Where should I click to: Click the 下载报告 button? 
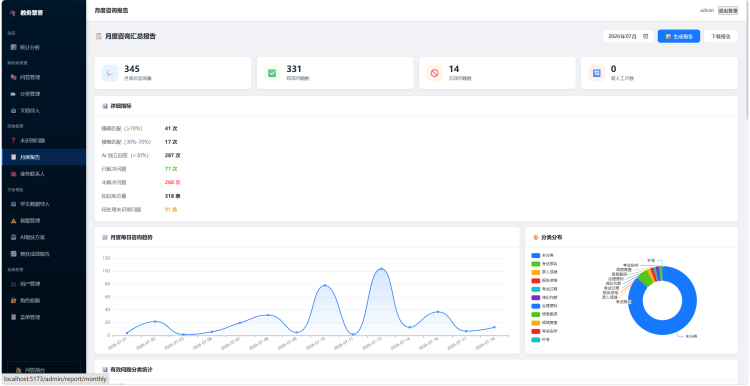[720, 36]
